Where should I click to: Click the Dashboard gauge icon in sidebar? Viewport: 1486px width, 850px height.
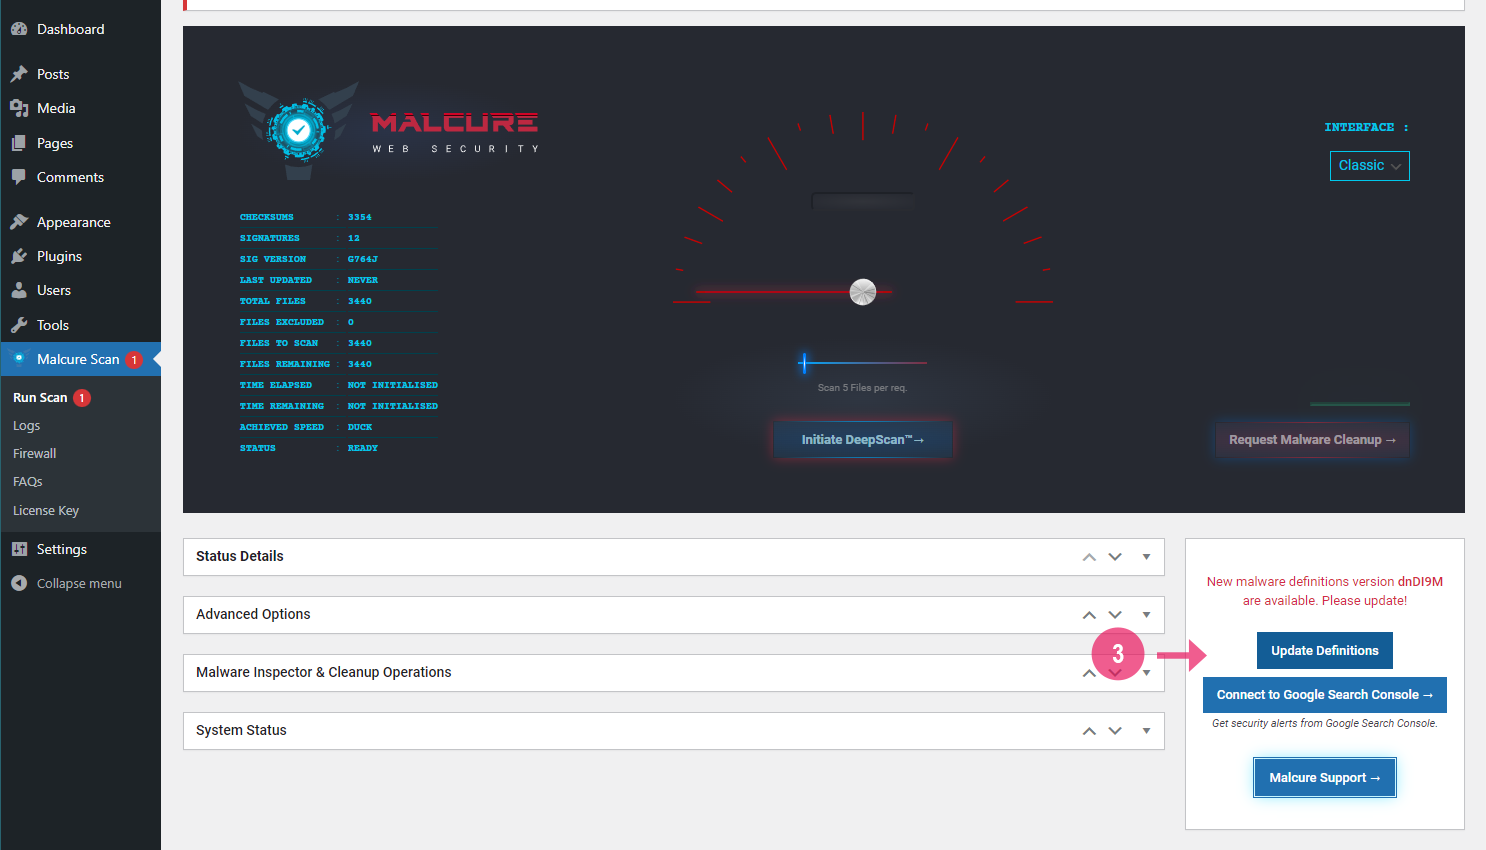tap(19, 29)
